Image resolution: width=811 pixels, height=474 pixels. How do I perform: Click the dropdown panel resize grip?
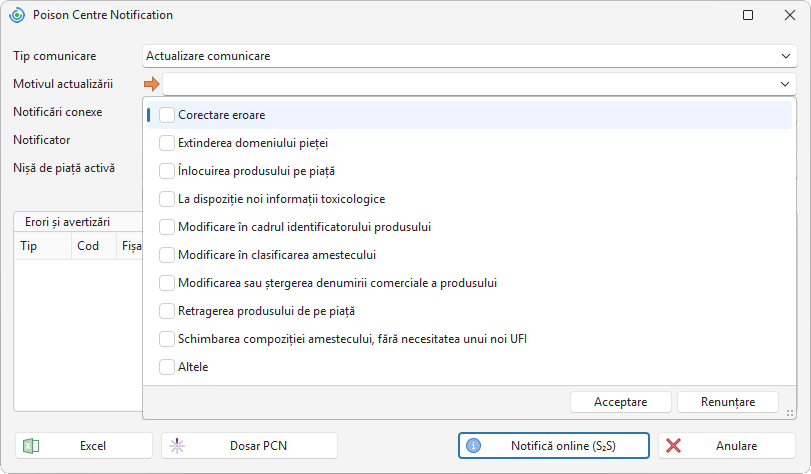click(790, 413)
